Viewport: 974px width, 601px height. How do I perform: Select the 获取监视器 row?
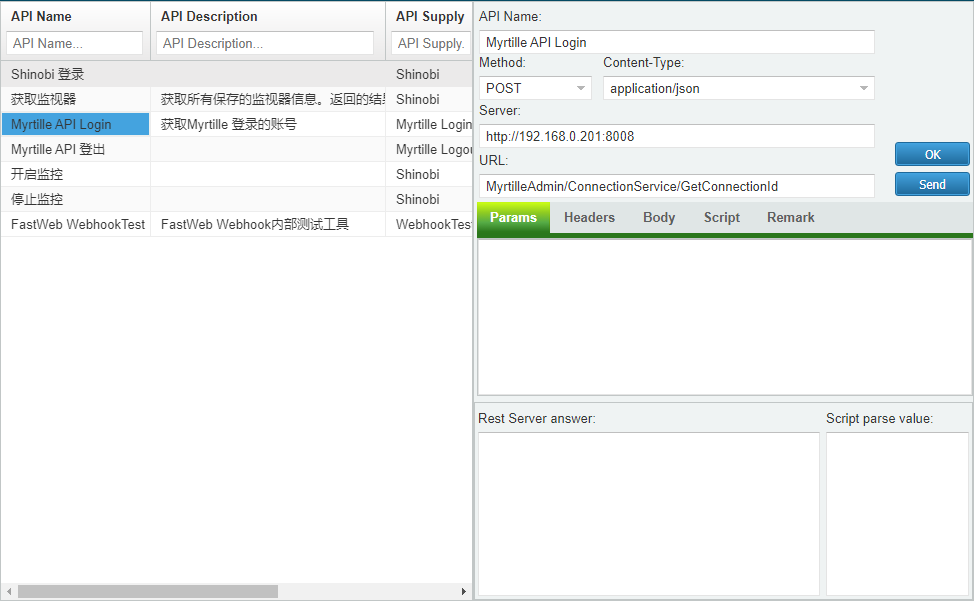point(236,99)
